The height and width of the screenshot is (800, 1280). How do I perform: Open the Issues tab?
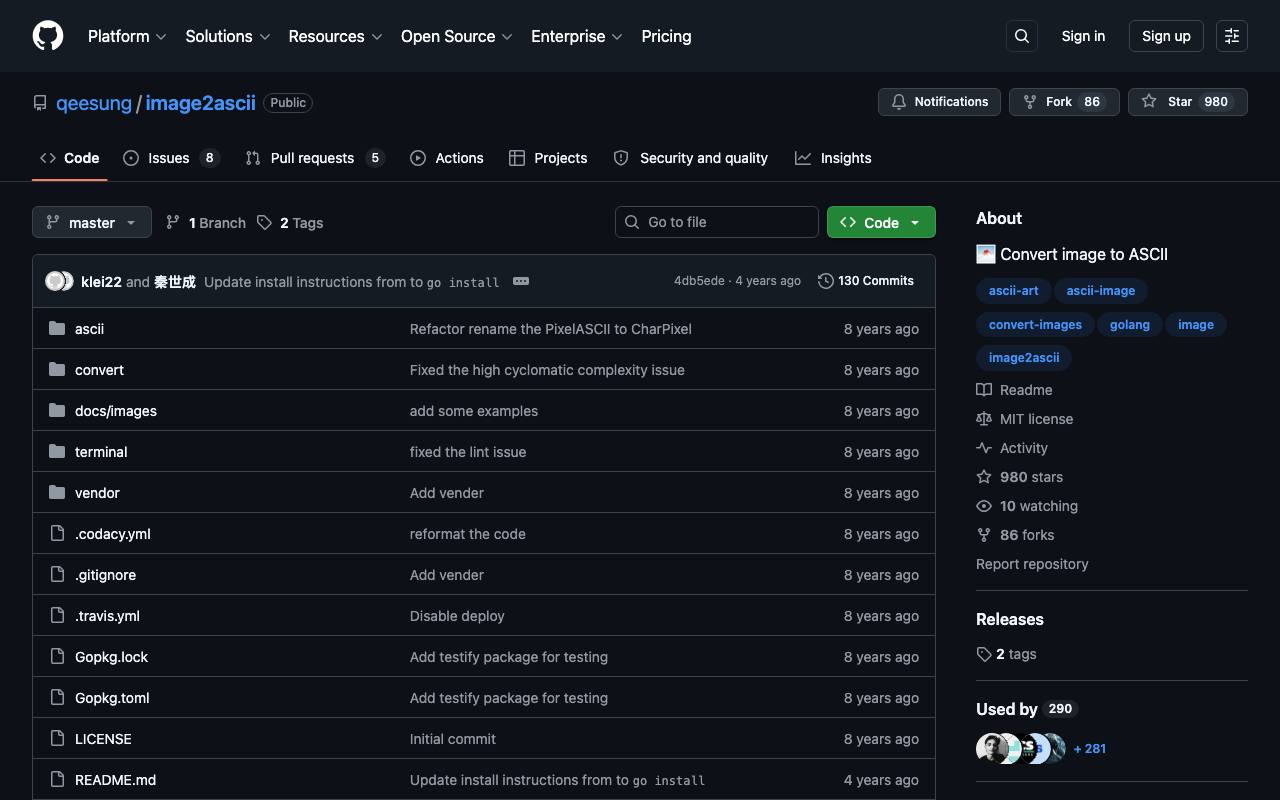click(171, 158)
